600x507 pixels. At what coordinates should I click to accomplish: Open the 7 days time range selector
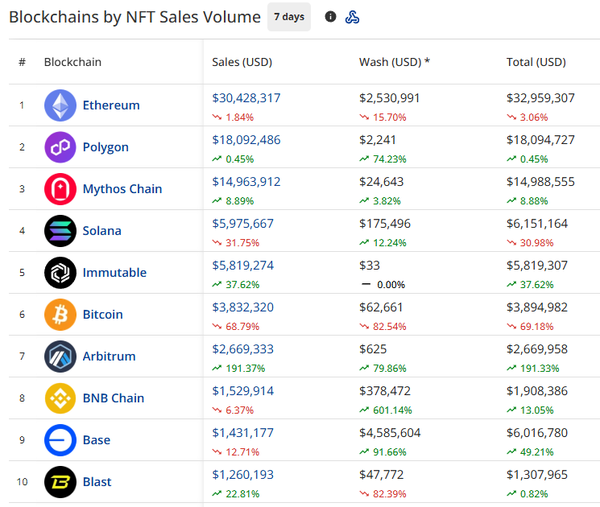coord(289,17)
